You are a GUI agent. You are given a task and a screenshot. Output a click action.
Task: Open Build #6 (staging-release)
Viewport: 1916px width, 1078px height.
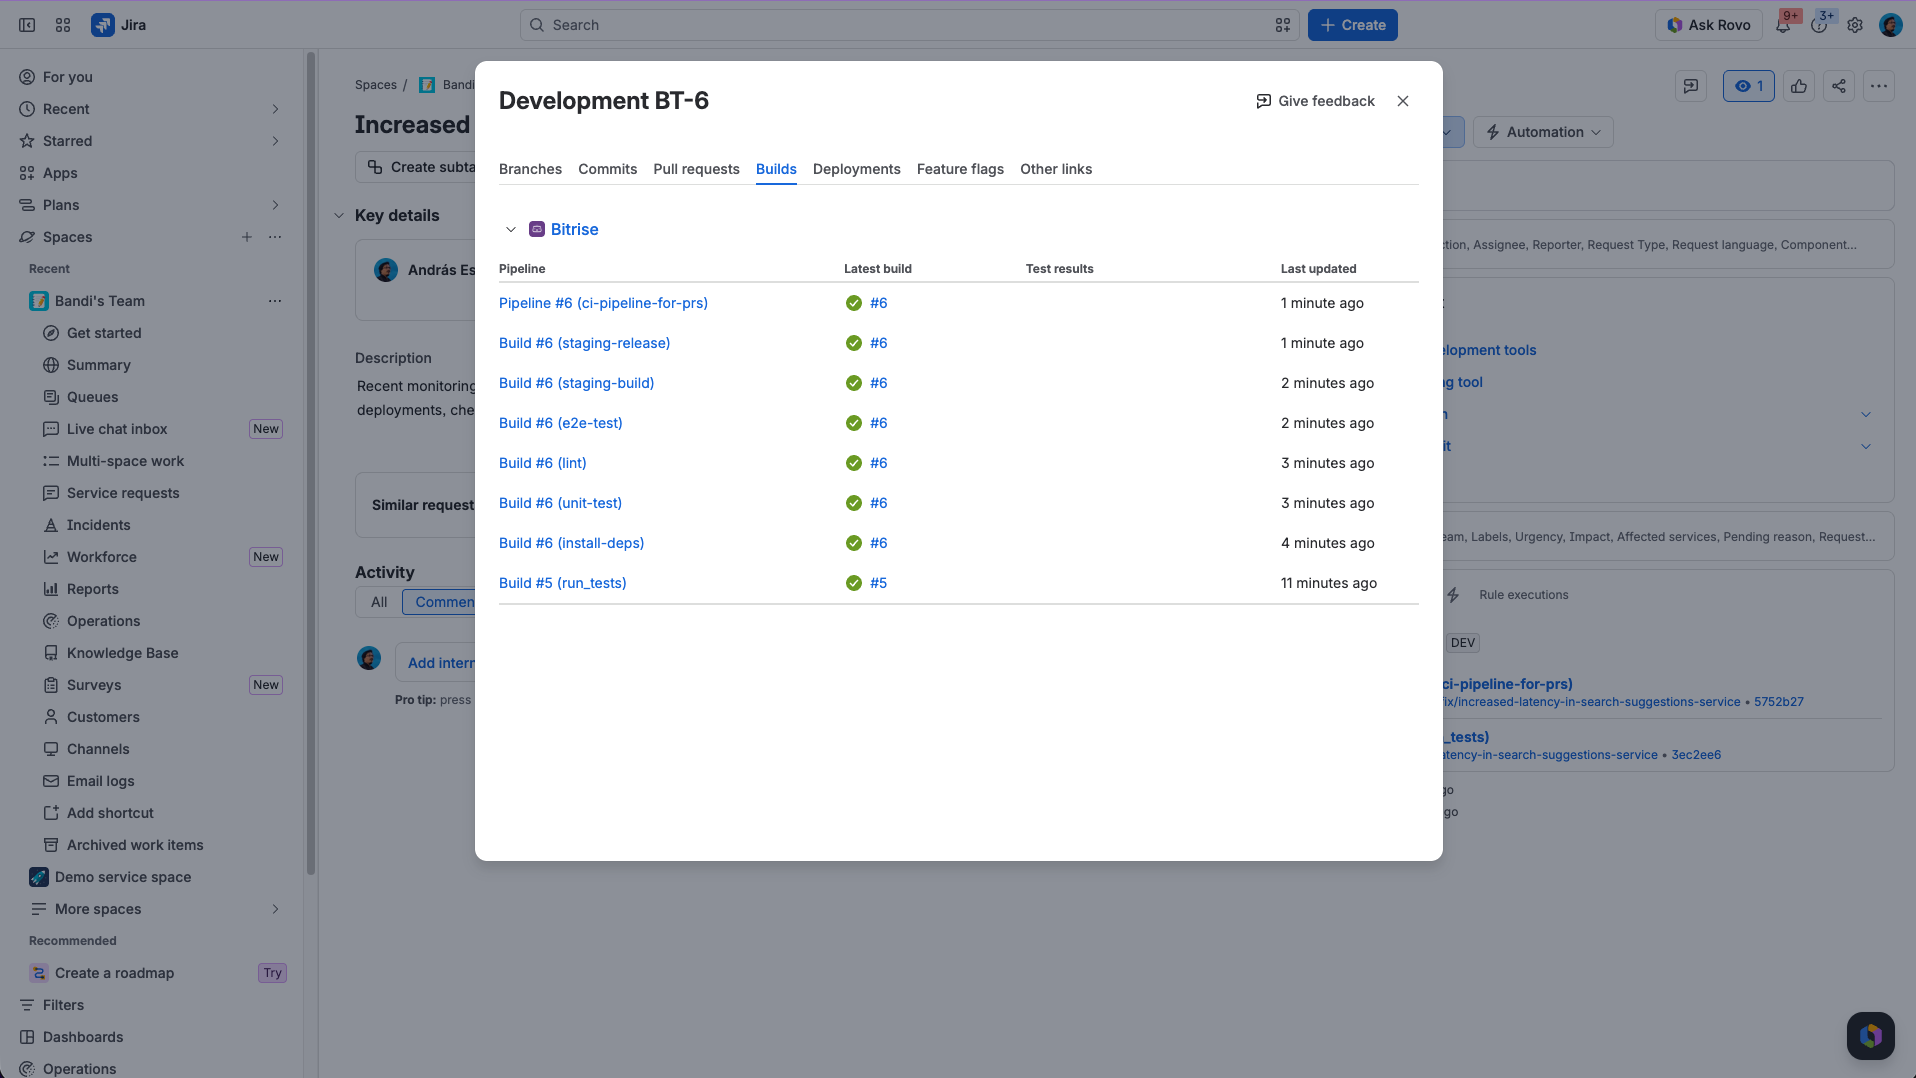(x=584, y=343)
